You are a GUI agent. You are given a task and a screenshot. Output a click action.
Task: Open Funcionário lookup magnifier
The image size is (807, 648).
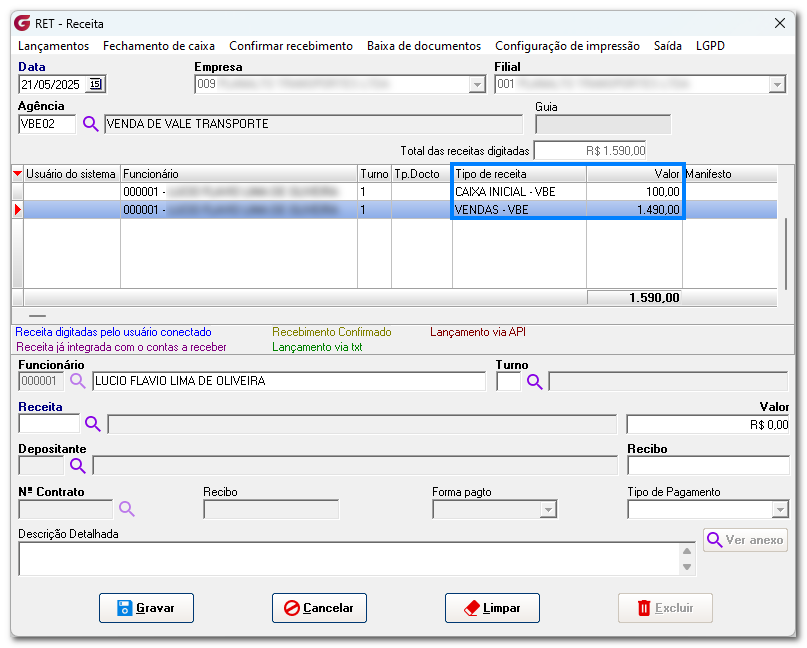tap(78, 381)
